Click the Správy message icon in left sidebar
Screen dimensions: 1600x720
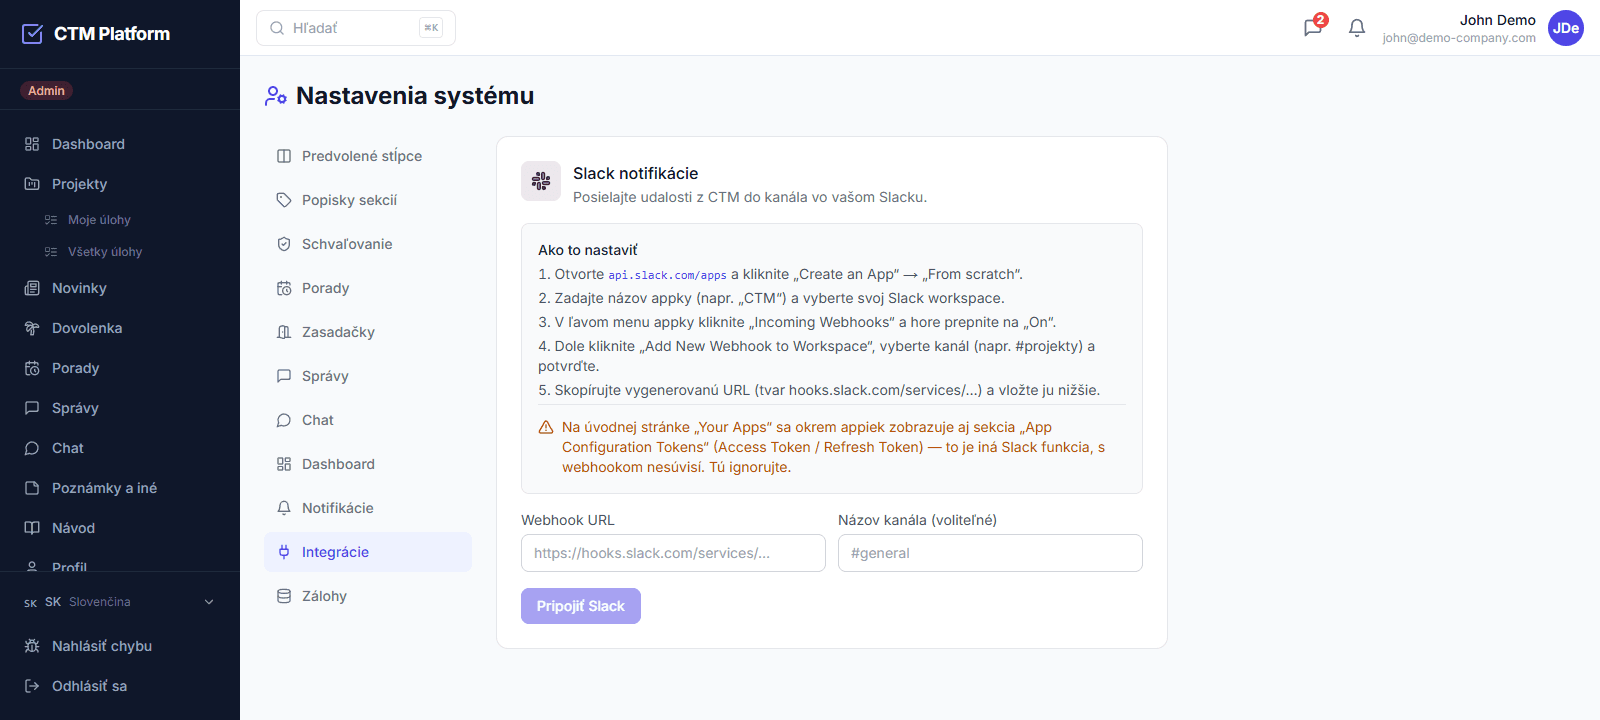click(x=32, y=408)
